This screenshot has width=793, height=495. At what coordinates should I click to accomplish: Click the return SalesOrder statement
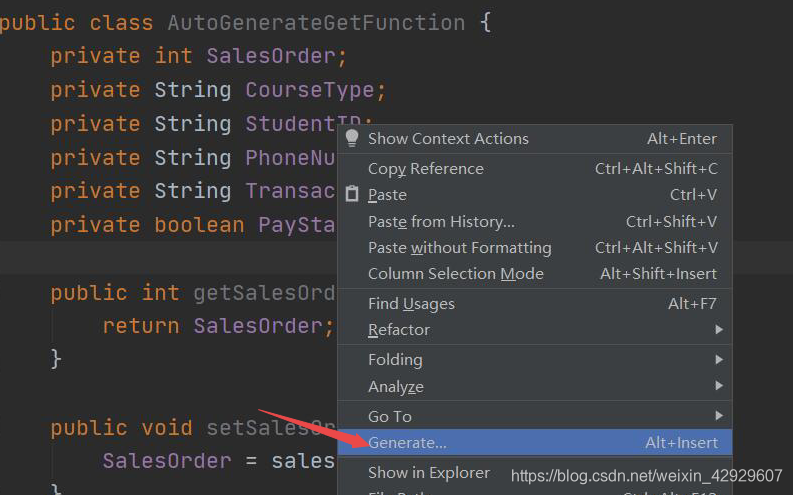point(218,326)
